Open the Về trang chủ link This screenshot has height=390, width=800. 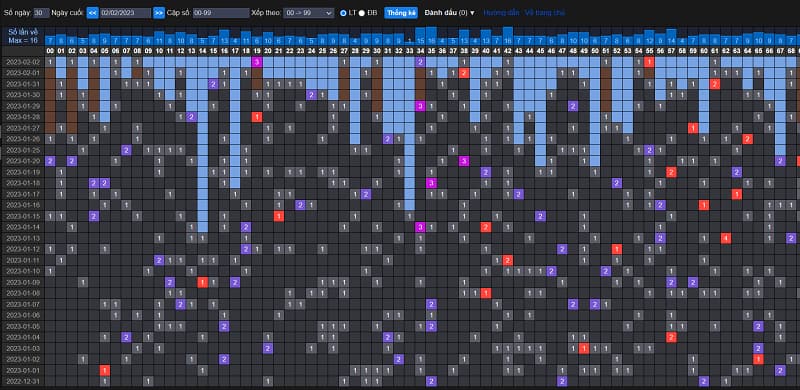coord(545,13)
